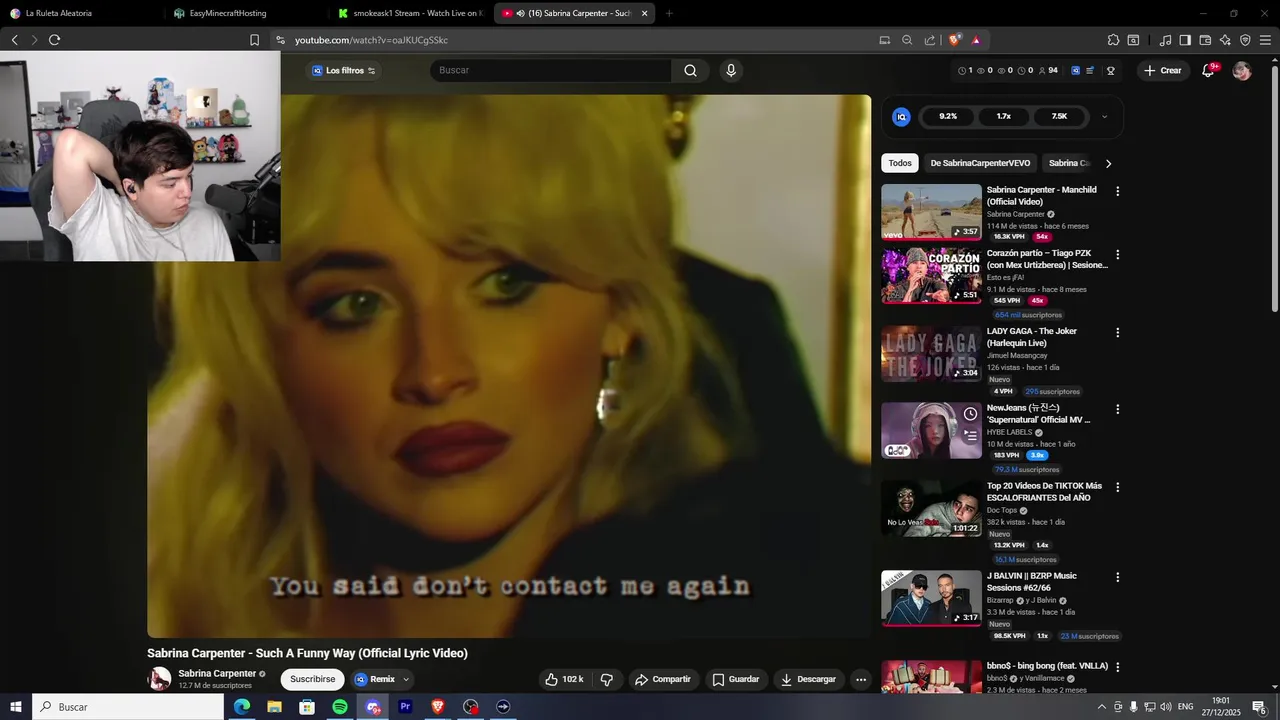1280x720 pixels.
Task: Switch to La Ruleta Aleatoria browser tab
Action: pyautogui.click(x=80, y=13)
